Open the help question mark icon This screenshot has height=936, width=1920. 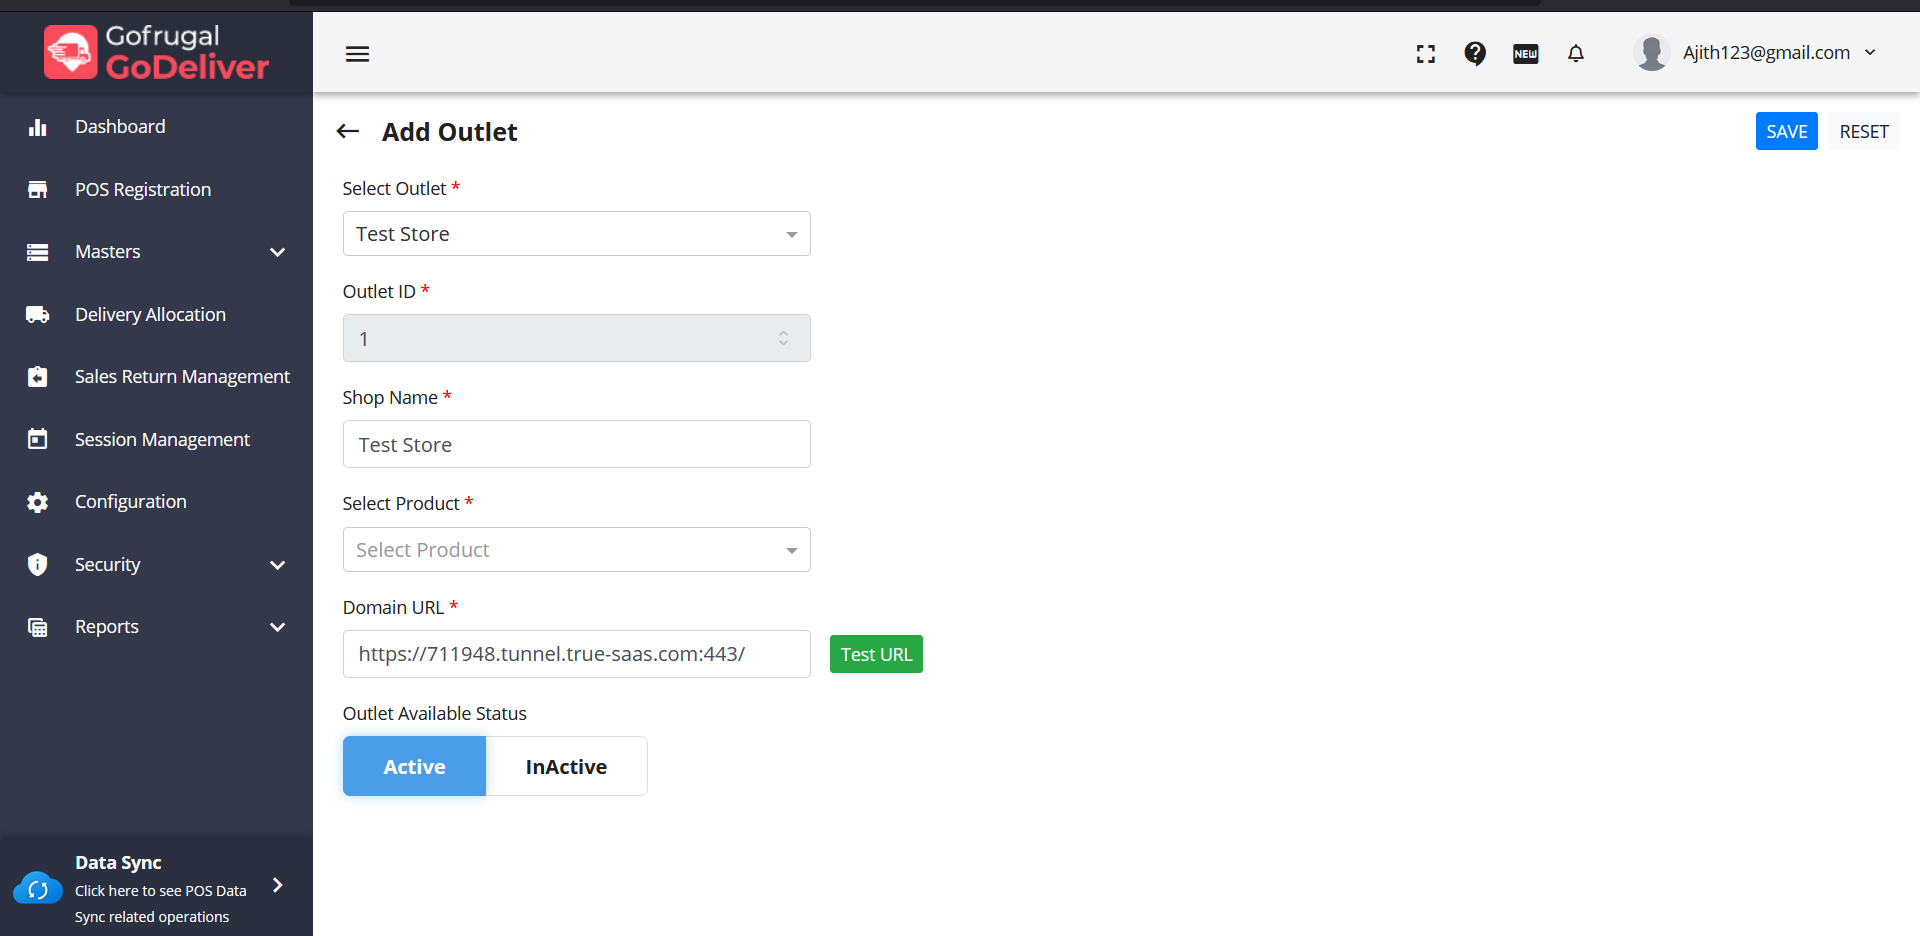[1475, 54]
